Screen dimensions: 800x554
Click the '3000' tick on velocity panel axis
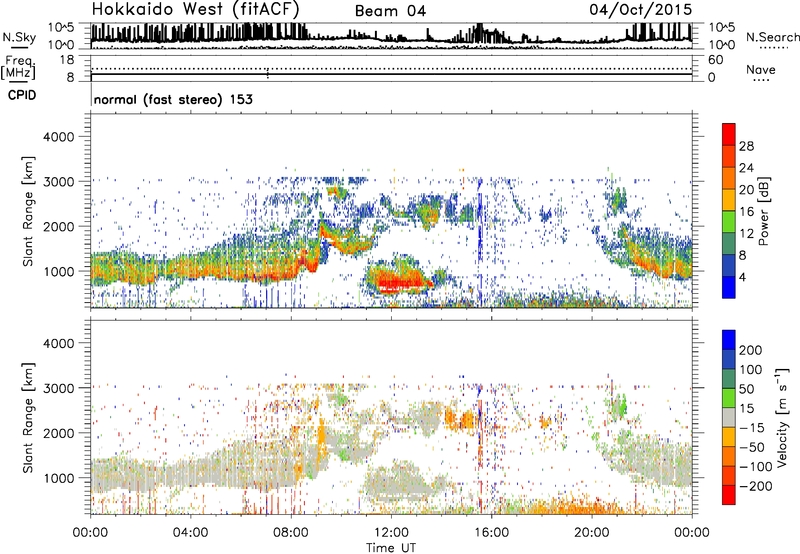pyautogui.click(x=58, y=388)
